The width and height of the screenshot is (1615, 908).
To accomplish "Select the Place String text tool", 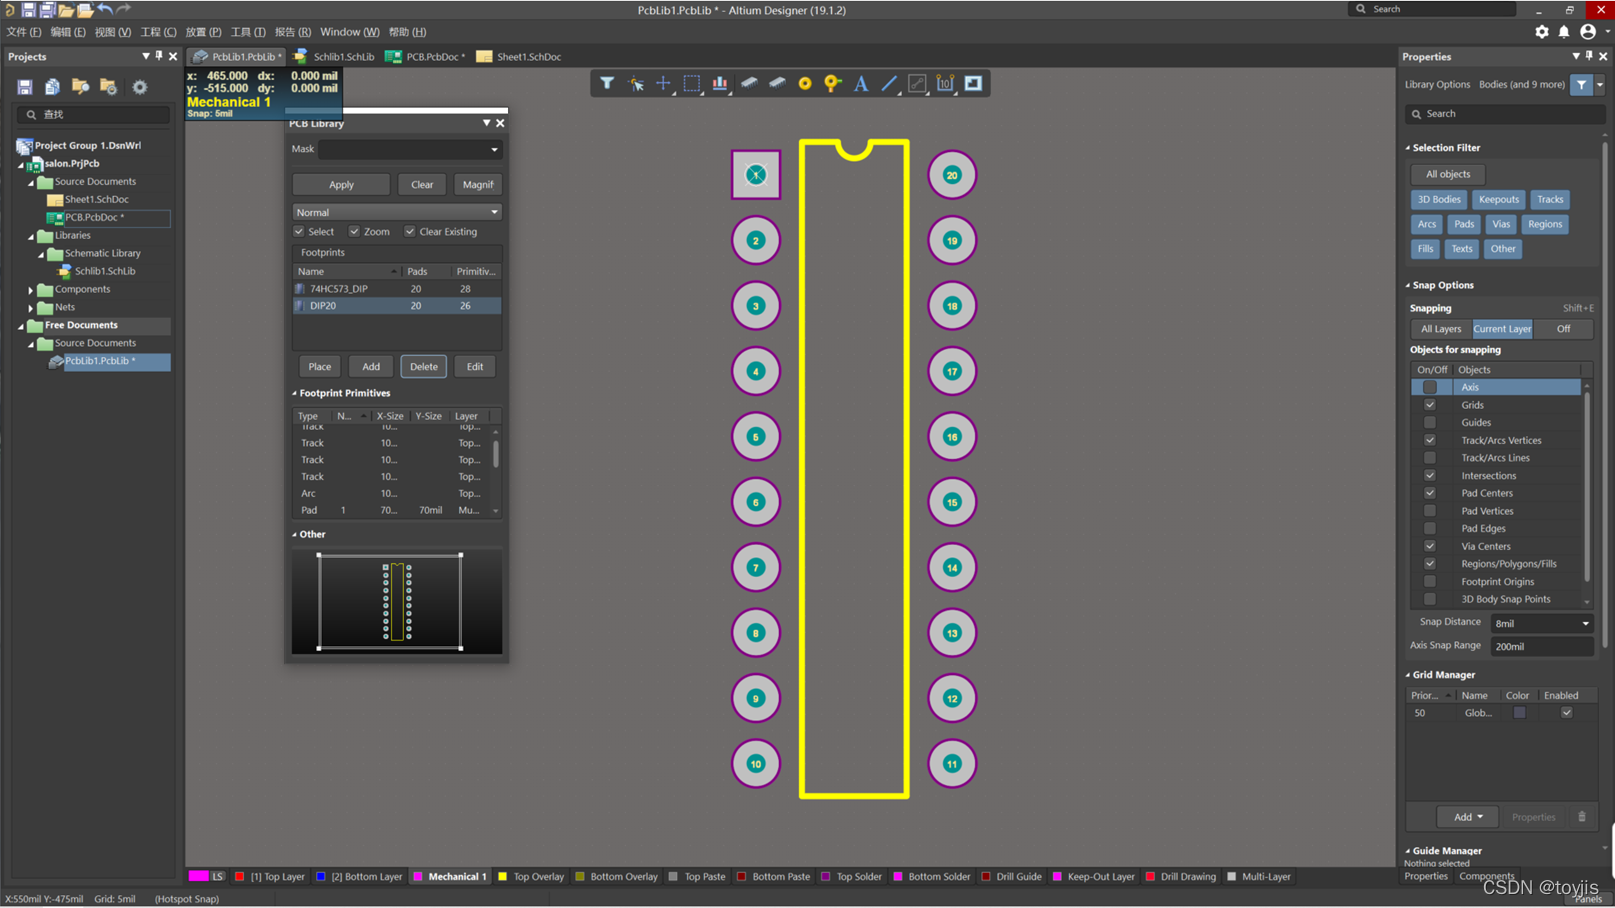I will click(861, 83).
